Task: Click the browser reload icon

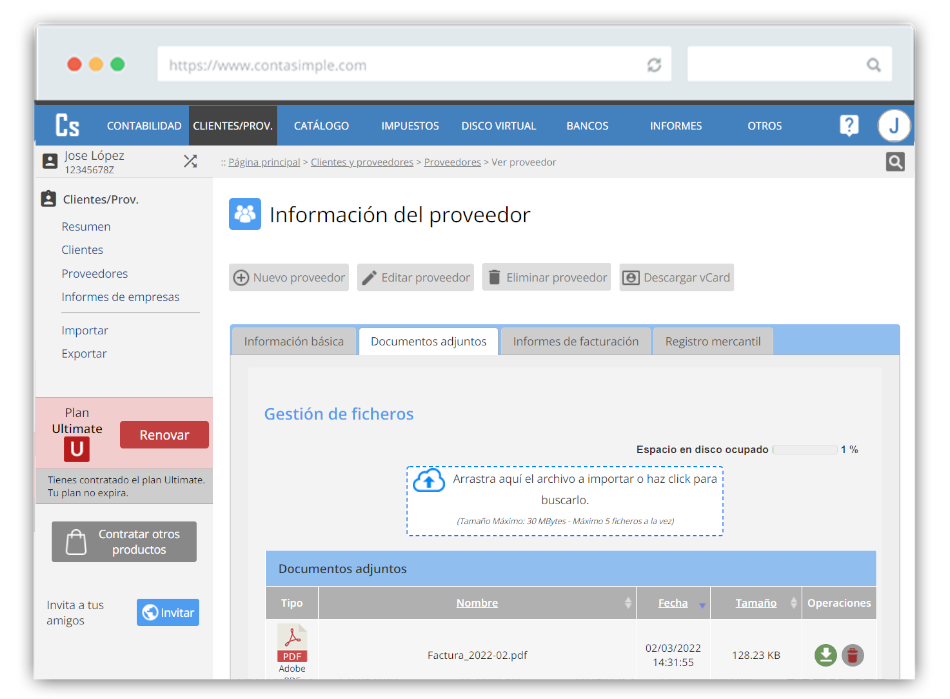Action: pyautogui.click(x=654, y=65)
